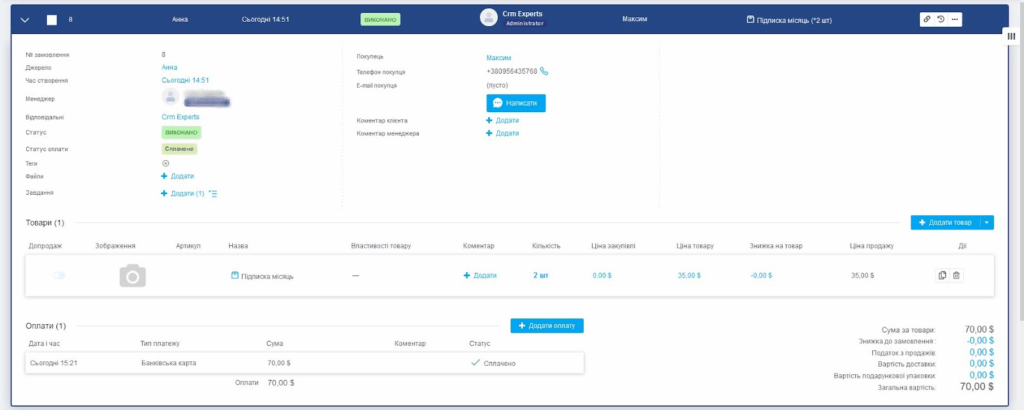Viewport: 1024px width, 410px height.
Task: Open column settings icon at right edge
Action: (x=1011, y=36)
